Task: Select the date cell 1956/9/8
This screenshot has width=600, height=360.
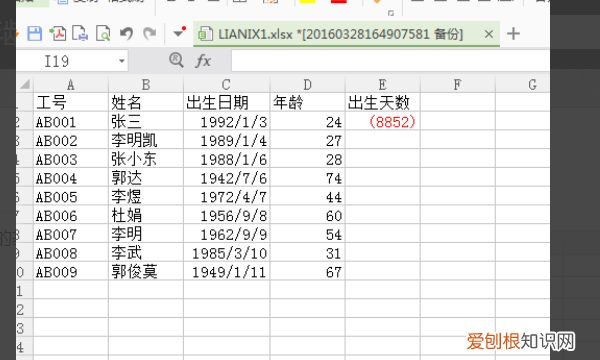Action: pyautogui.click(x=227, y=215)
